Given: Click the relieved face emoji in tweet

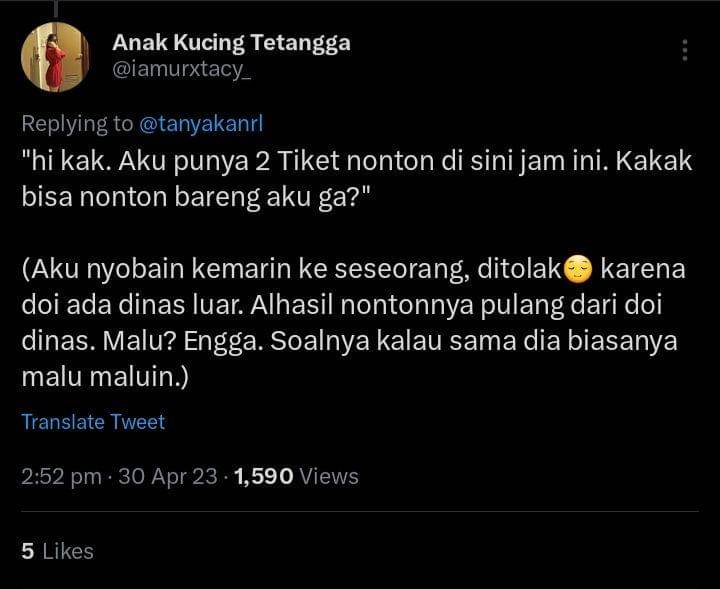Looking at the screenshot, I should coord(578,269).
